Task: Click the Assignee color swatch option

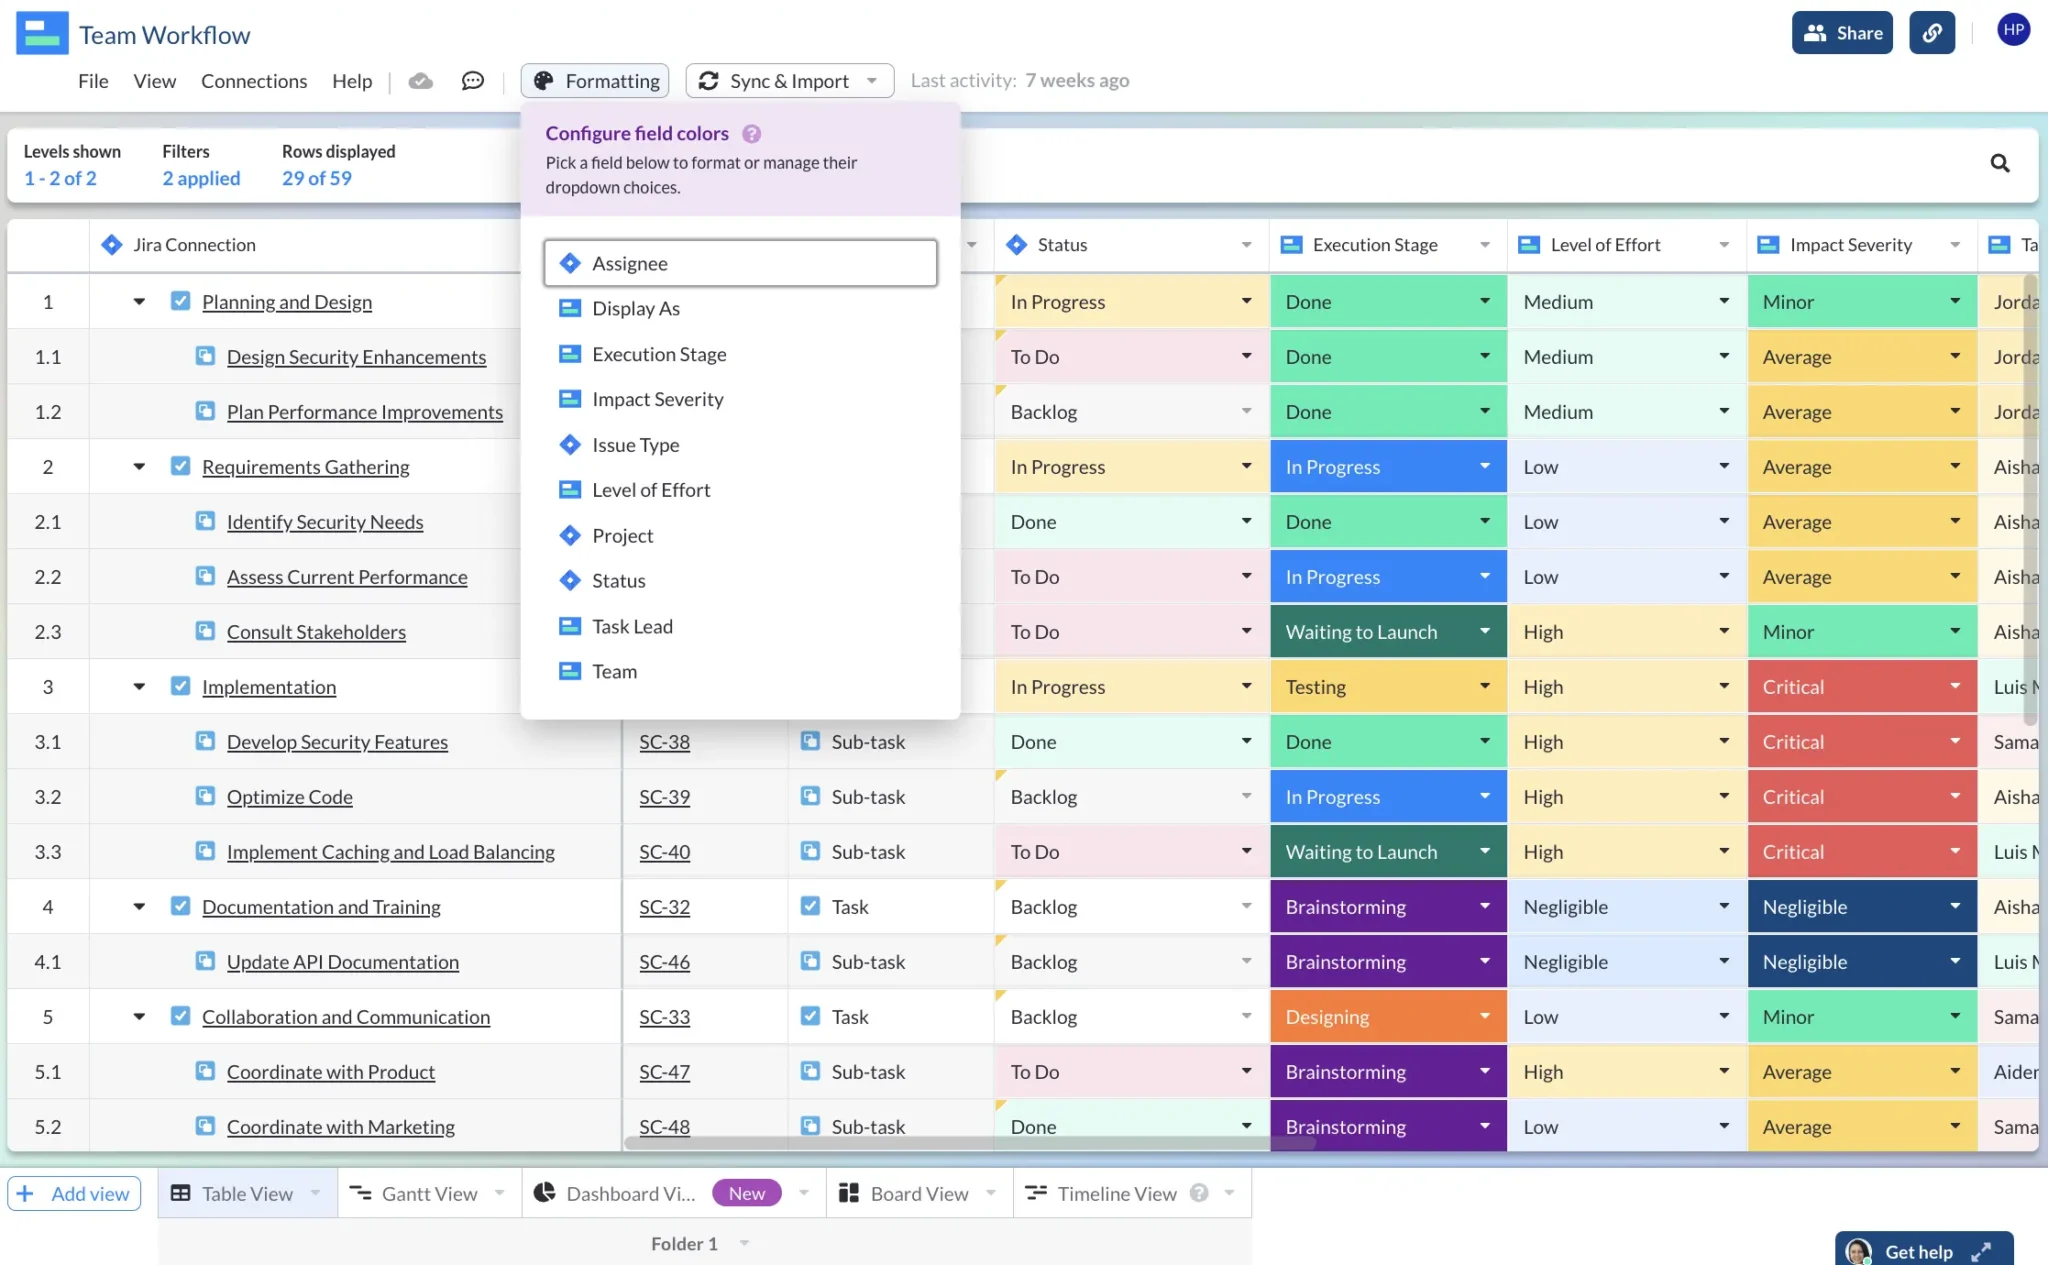Action: pyautogui.click(x=740, y=263)
